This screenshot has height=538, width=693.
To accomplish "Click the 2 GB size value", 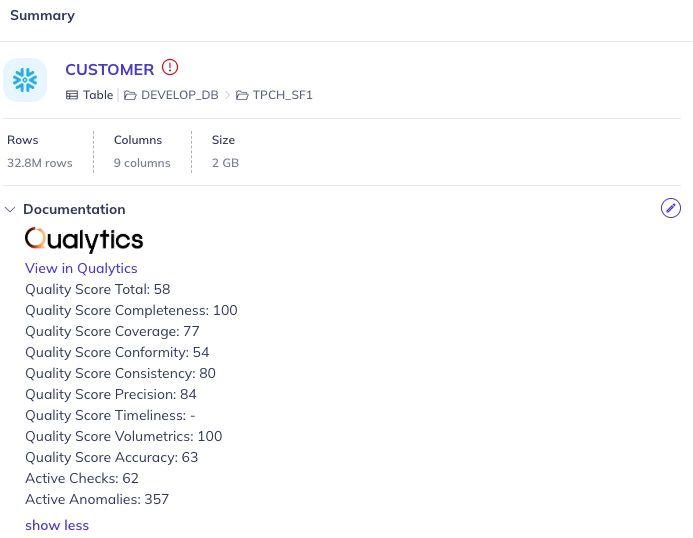I will 225,163.
